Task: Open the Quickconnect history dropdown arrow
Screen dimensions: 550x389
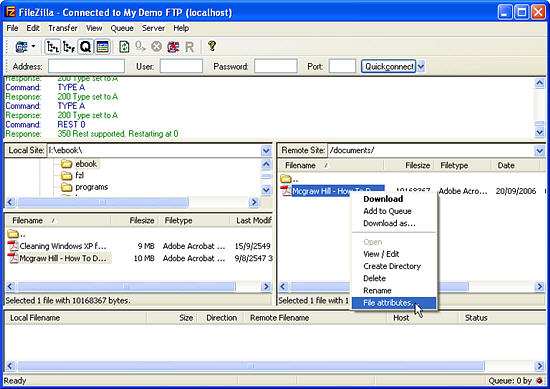Action: pos(421,66)
